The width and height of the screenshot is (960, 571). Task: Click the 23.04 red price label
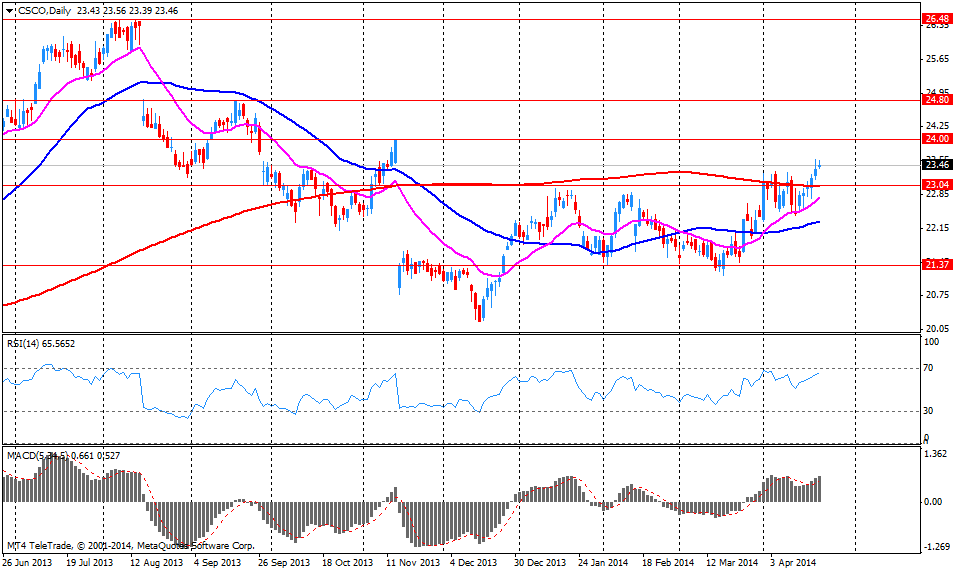coord(937,185)
